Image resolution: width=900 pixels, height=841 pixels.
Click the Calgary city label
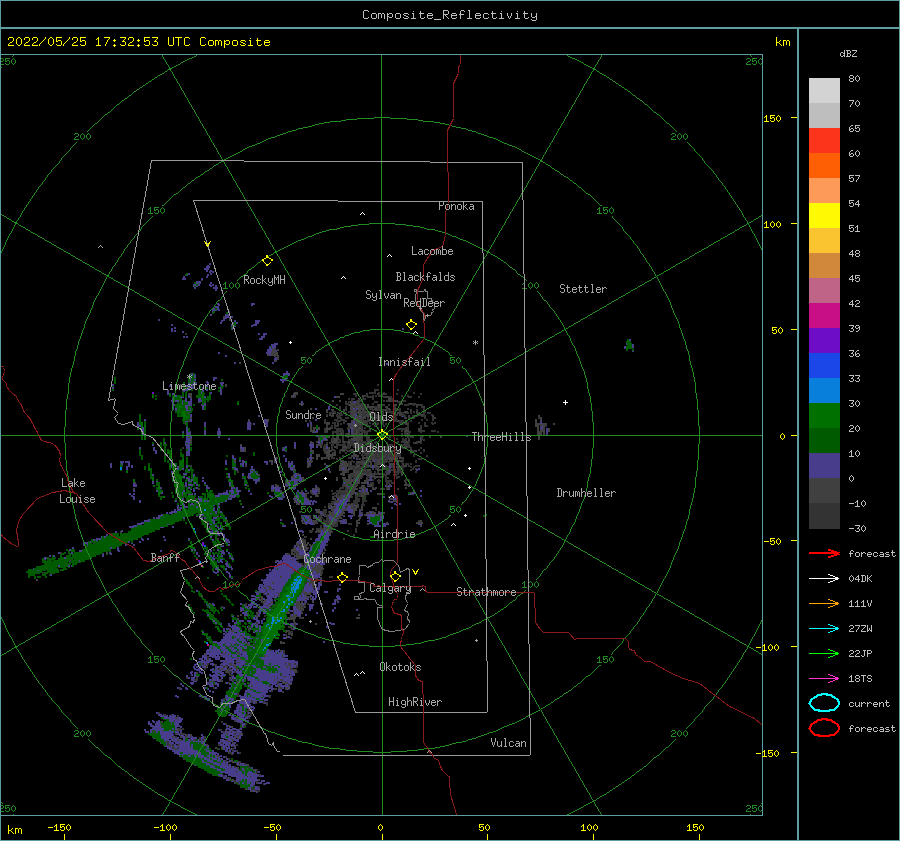pyautogui.click(x=390, y=588)
